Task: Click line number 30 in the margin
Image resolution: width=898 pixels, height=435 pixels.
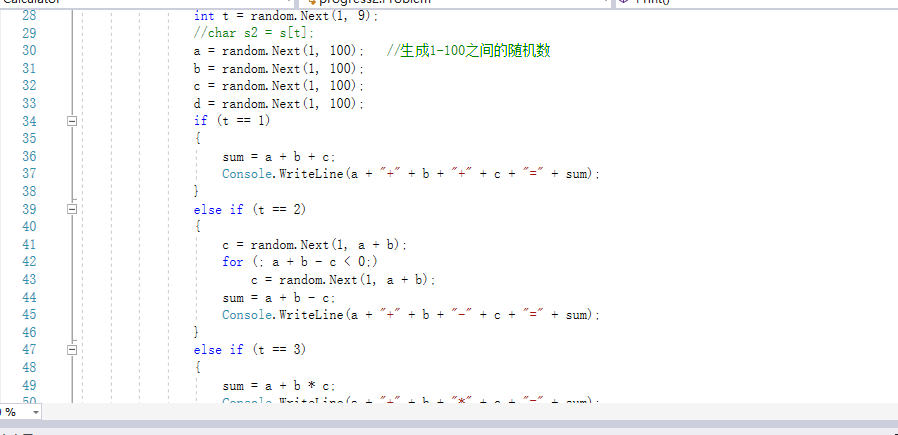Action: [x=29, y=50]
